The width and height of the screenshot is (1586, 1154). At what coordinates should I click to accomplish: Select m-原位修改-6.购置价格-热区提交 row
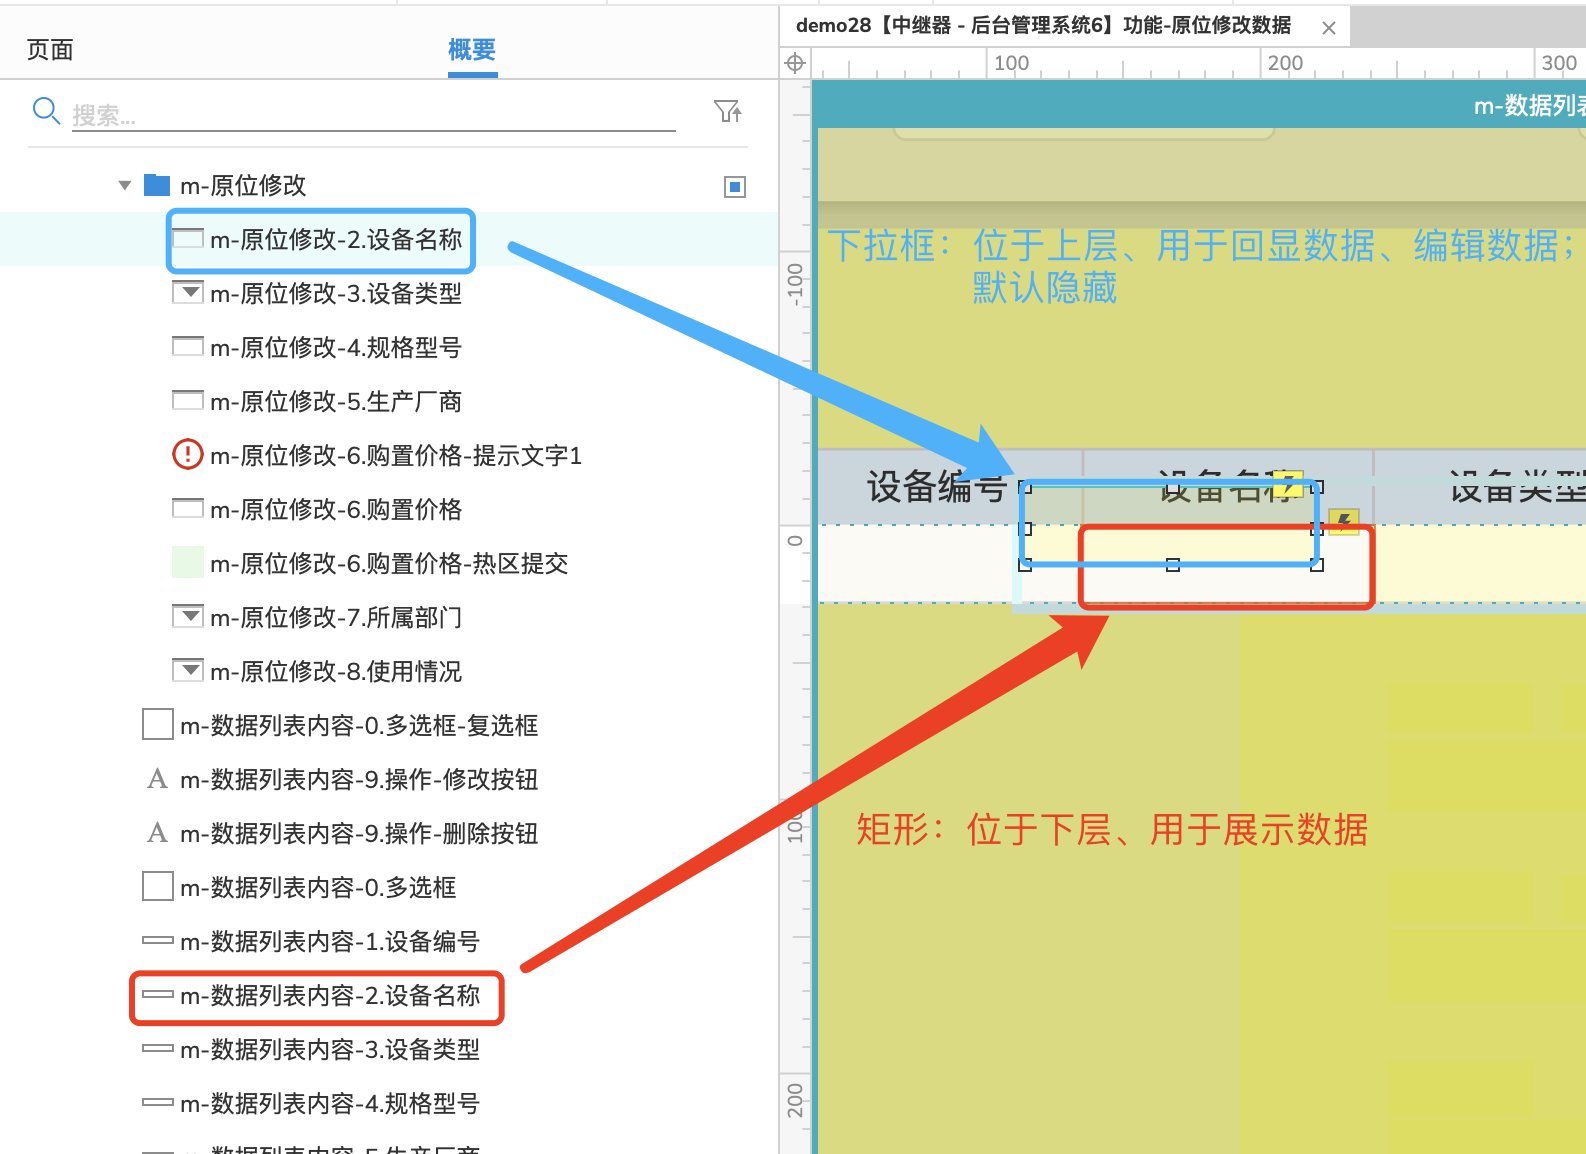[390, 564]
